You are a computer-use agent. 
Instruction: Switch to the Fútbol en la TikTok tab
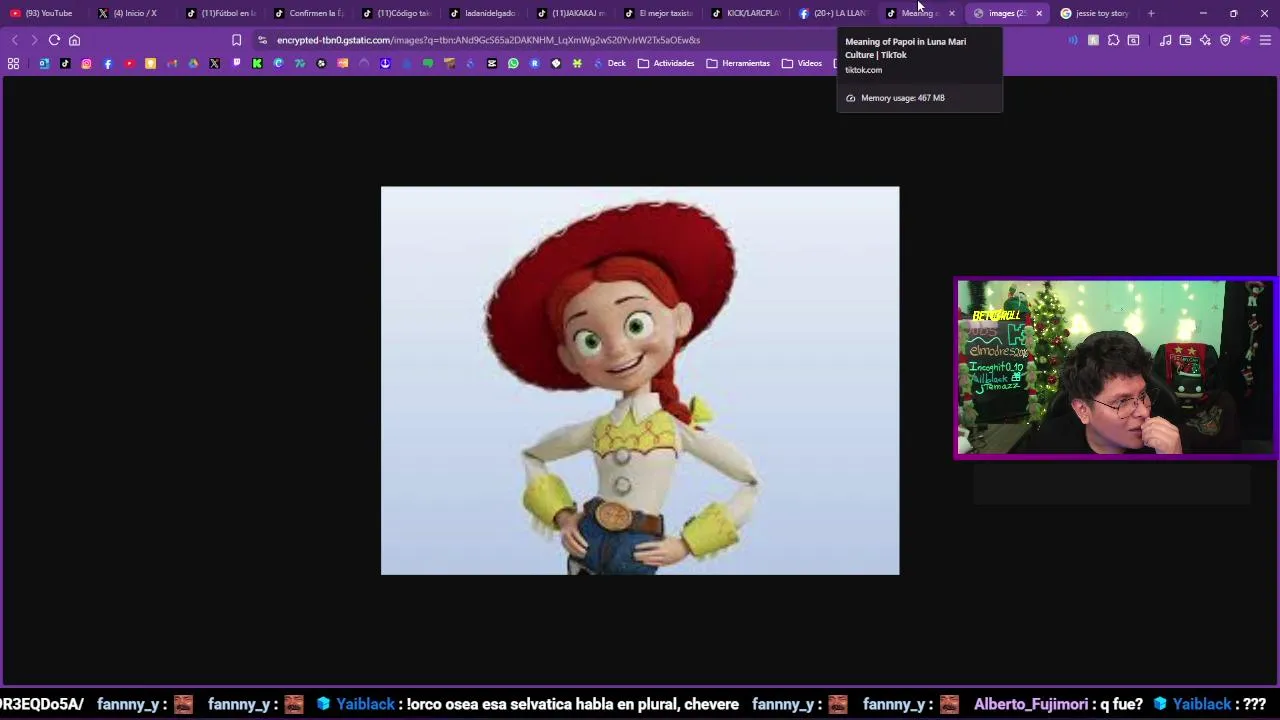[221, 13]
